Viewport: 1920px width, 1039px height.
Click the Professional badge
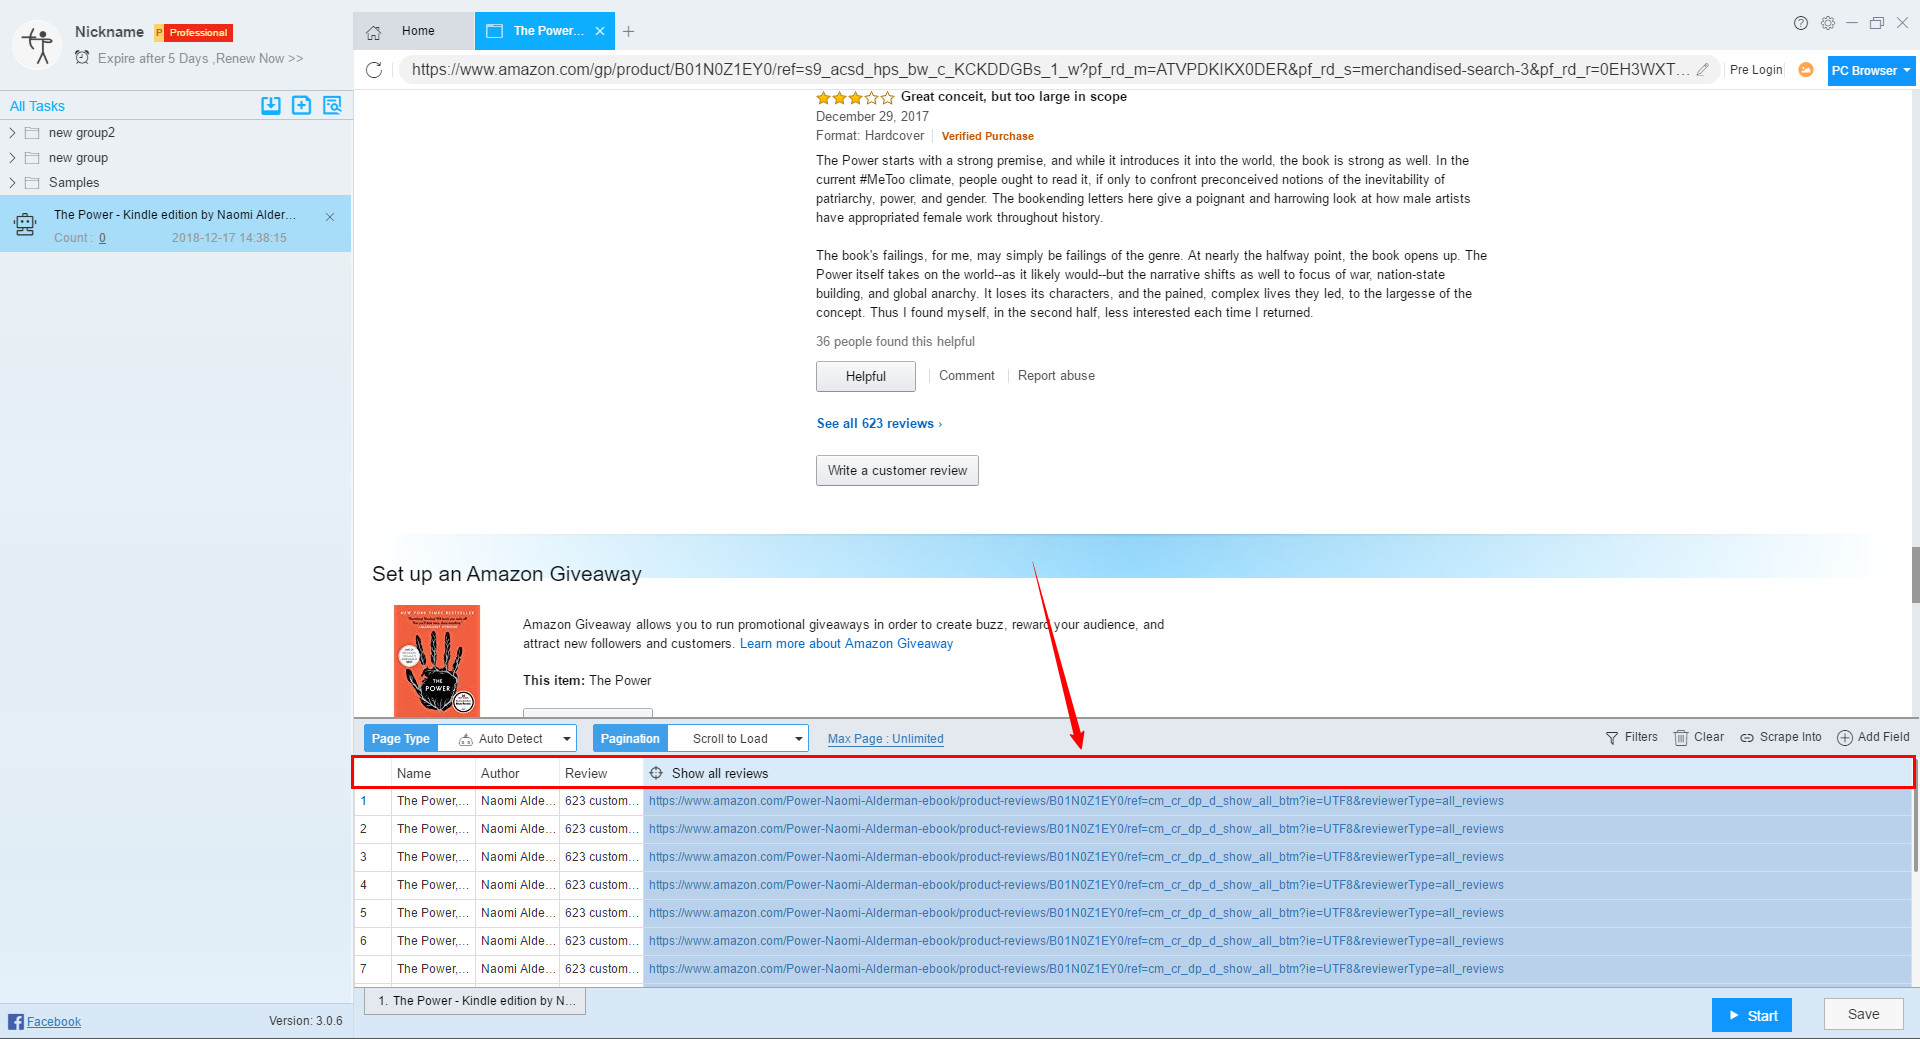pyautogui.click(x=194, y=33)
